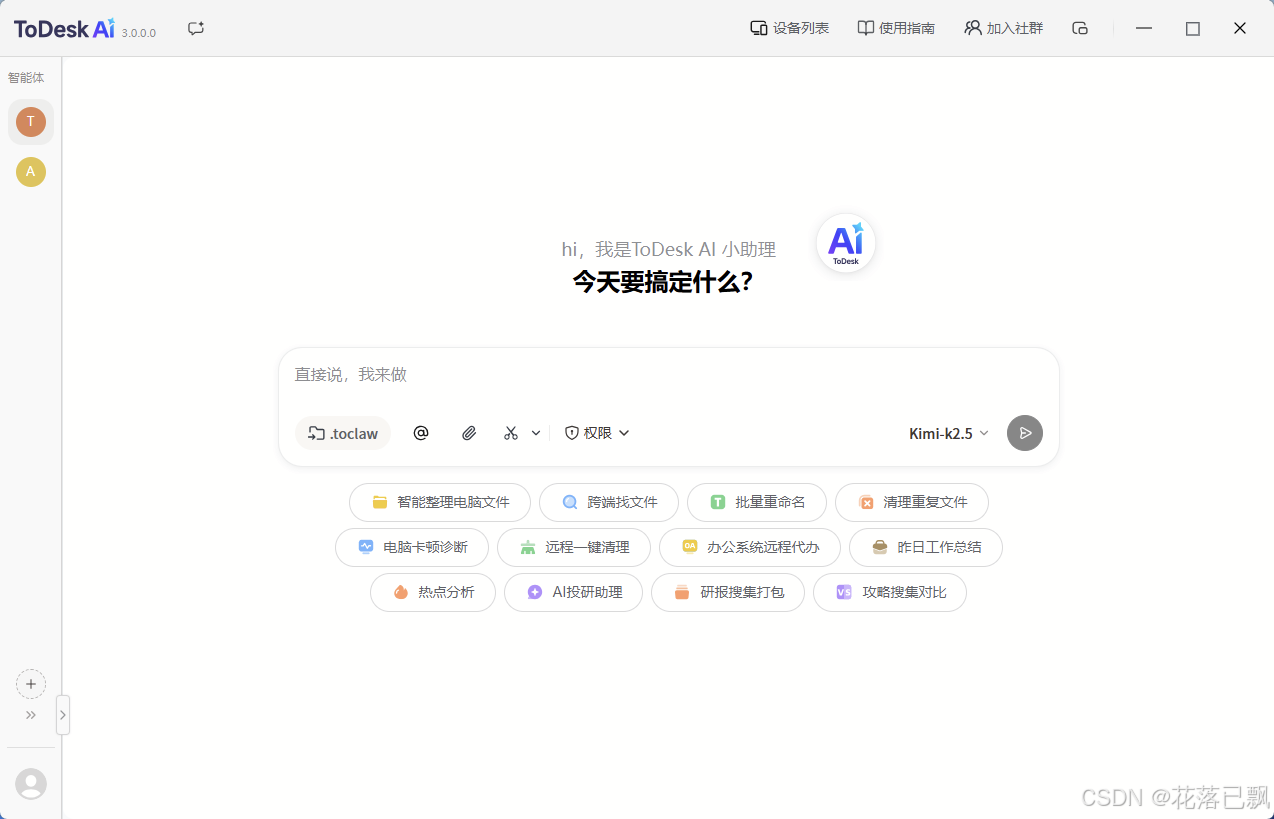Choose 清理重复文件 suggestion
Image resolution: width=1274 pixels, height=819 pixels.
[x=912, y=502]
